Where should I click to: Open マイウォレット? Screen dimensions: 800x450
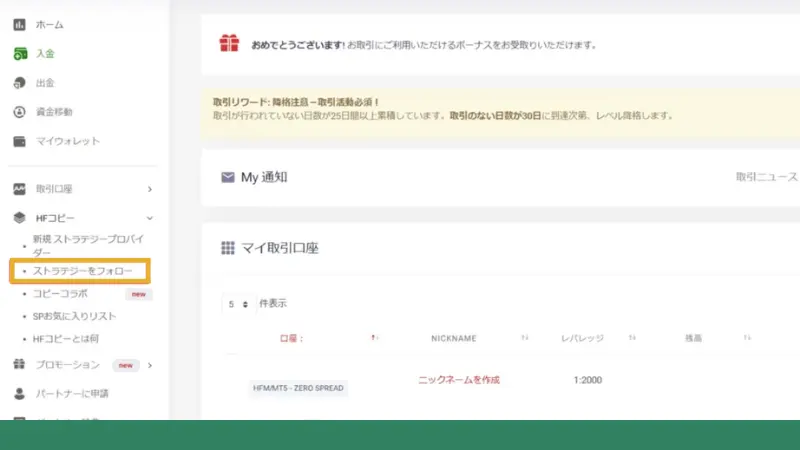click(67, 141)
